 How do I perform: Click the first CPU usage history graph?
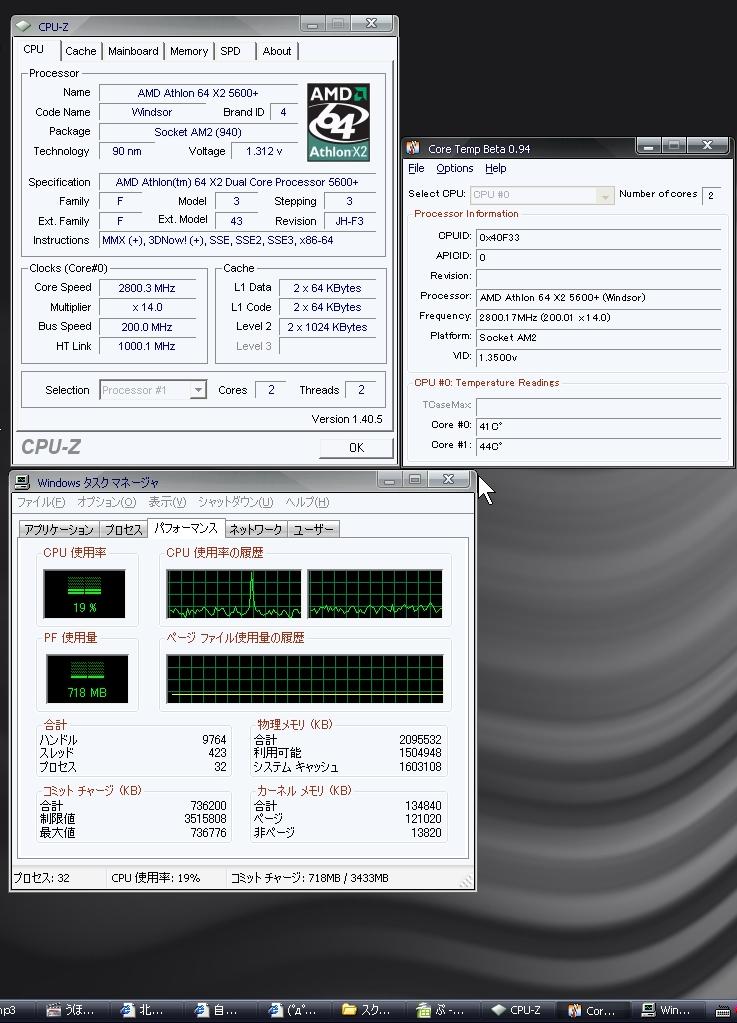click(x=233, y=594)
